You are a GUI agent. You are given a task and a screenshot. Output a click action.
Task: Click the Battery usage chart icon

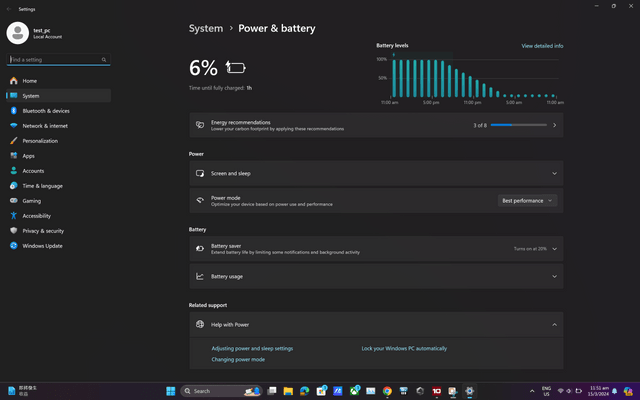[x=200, y=276]
